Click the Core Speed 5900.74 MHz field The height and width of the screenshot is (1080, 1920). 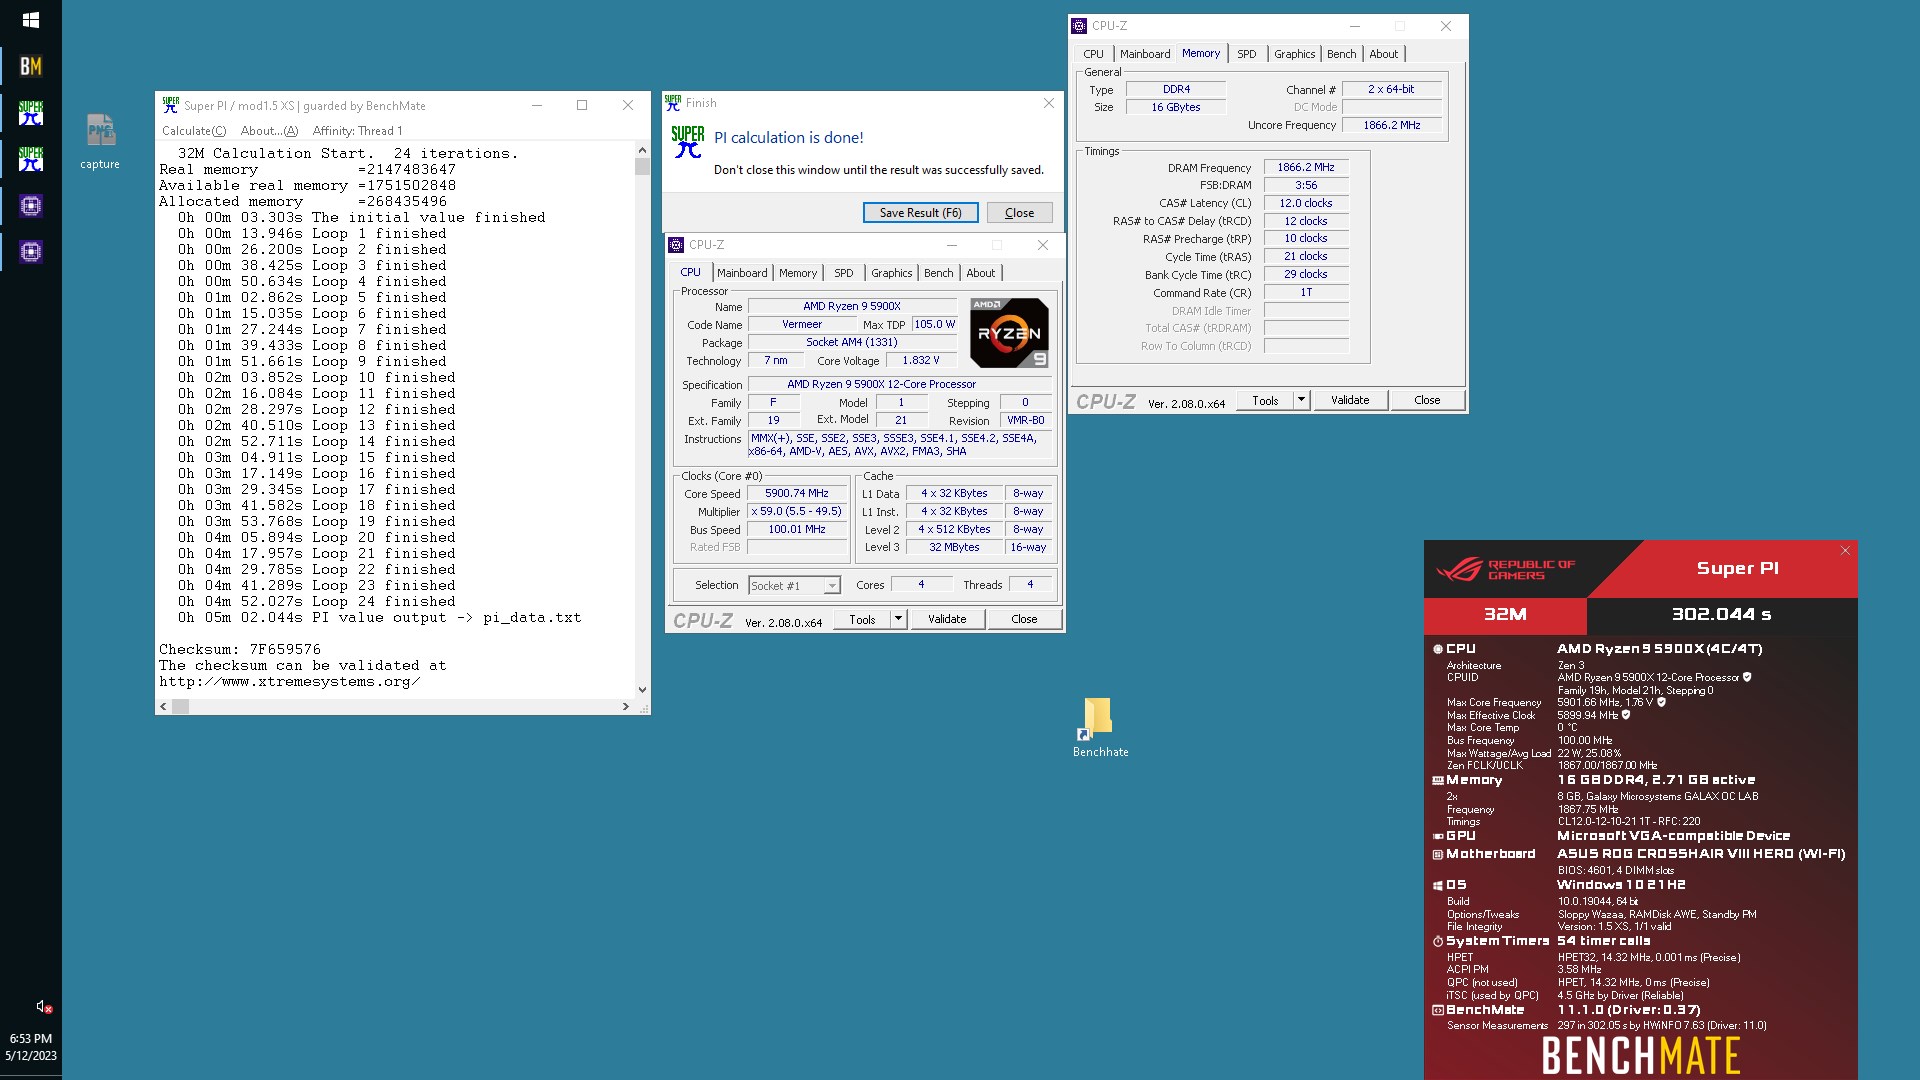[797, 494]
